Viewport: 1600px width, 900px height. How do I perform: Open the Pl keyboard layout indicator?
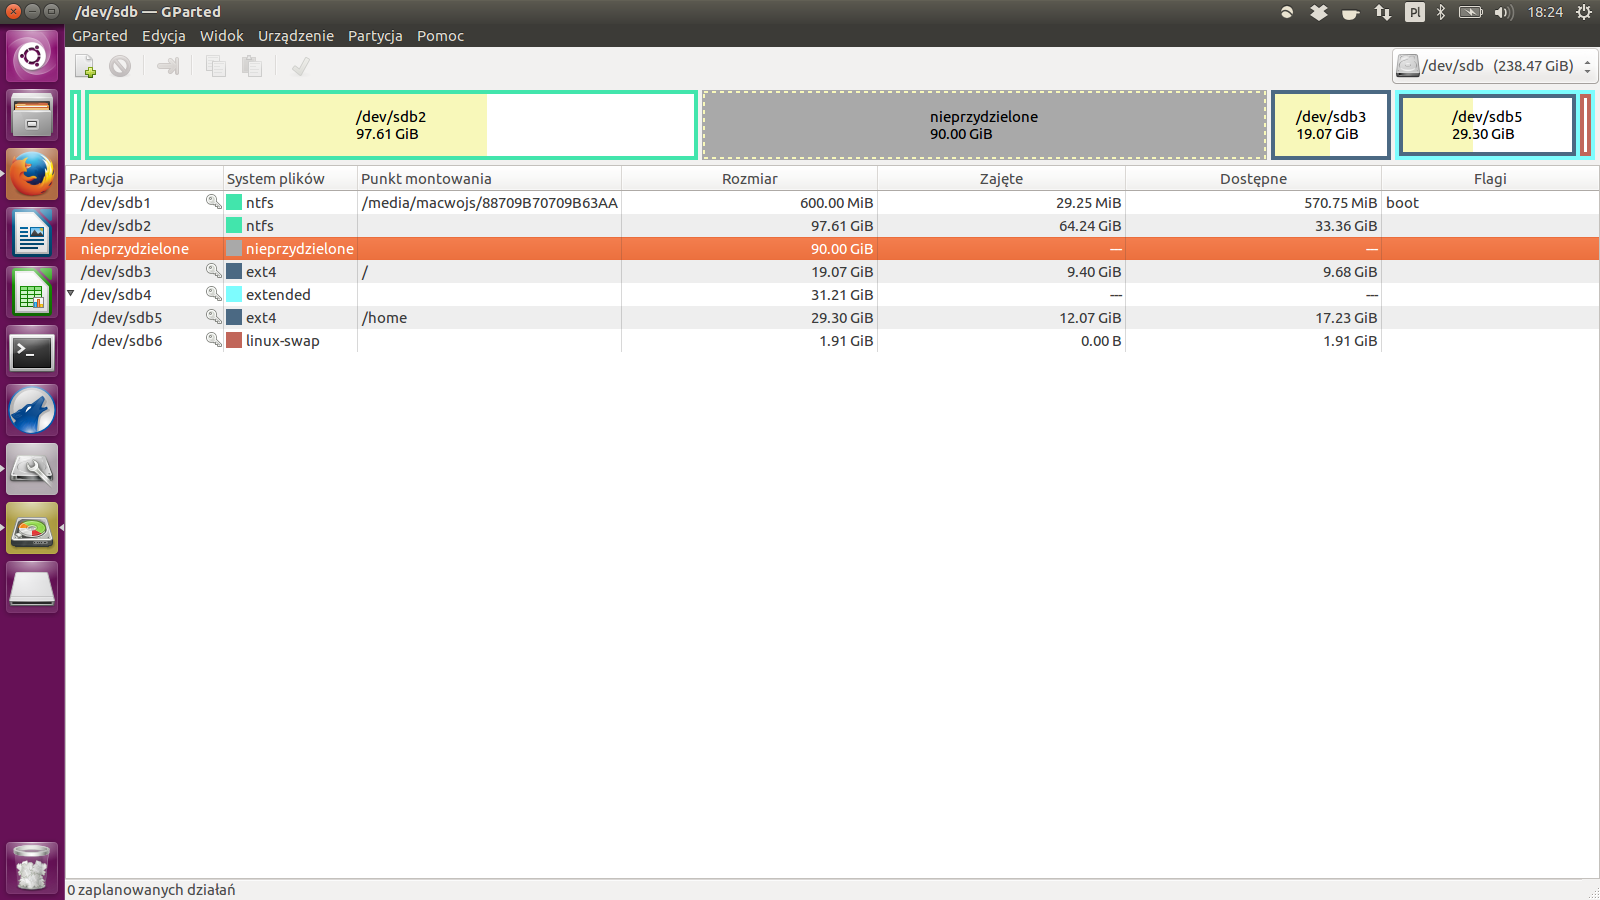pos(1415,12)
